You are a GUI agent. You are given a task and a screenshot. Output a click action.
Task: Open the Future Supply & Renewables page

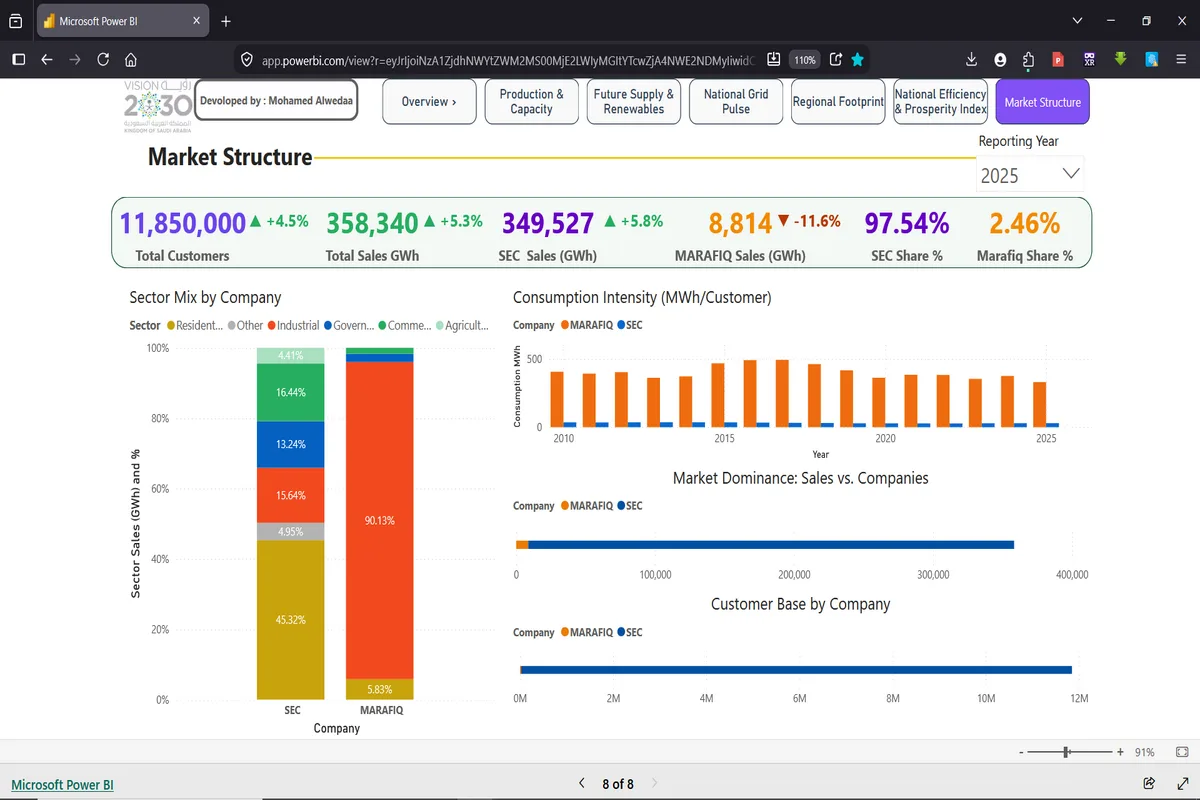(633, 102)
